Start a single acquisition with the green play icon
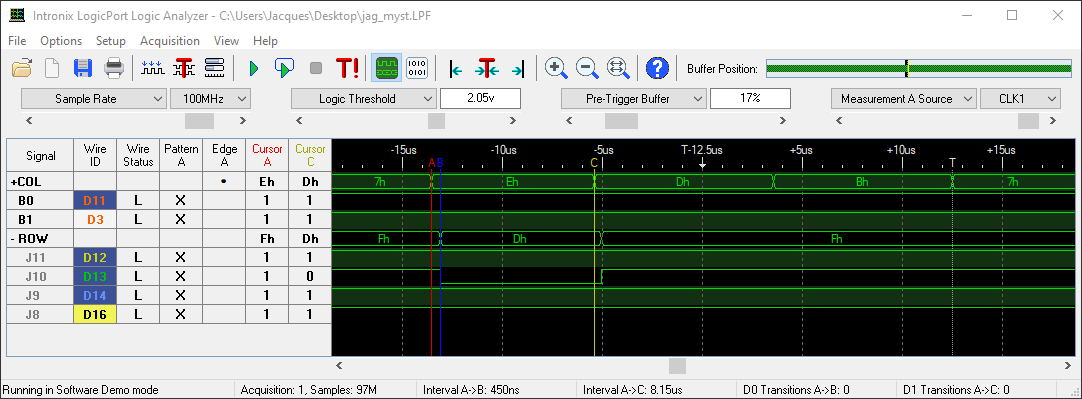Image resolution: width=1082 pixels, height=399 pixels. click(254, 68)
